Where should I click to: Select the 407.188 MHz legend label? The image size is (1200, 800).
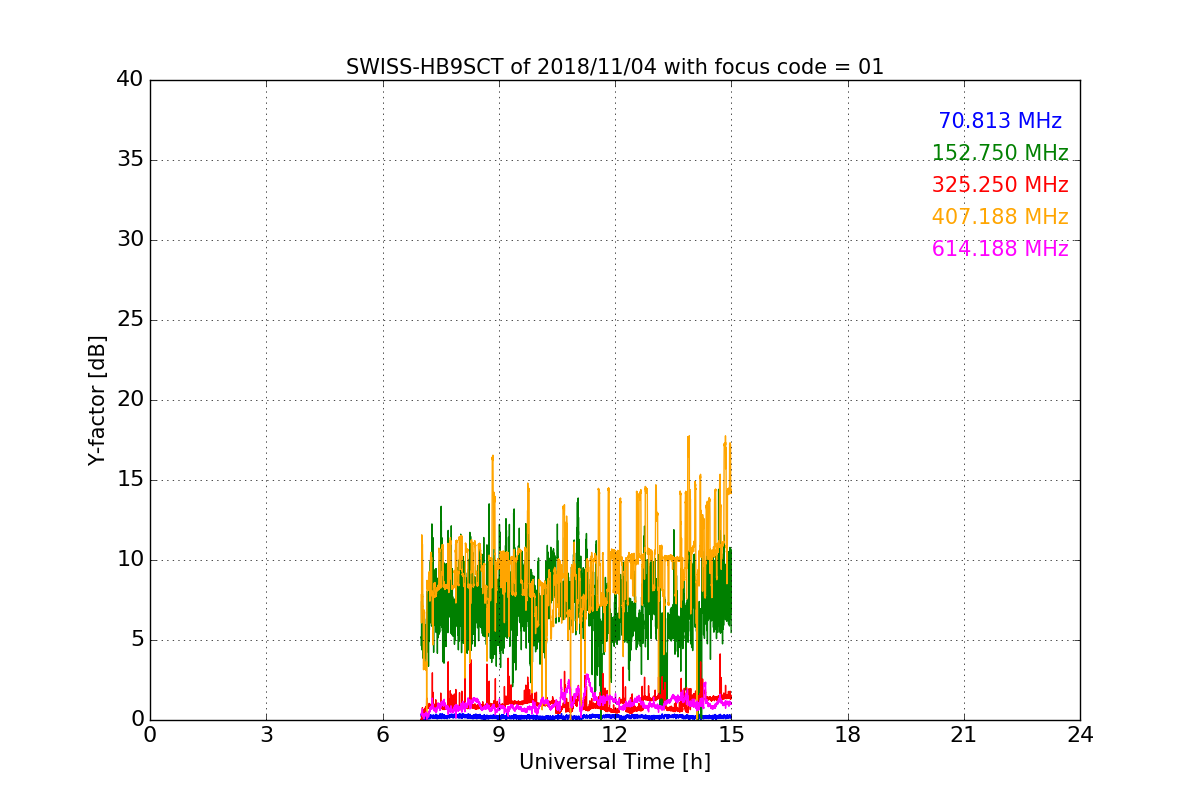tap(1000, 217)
